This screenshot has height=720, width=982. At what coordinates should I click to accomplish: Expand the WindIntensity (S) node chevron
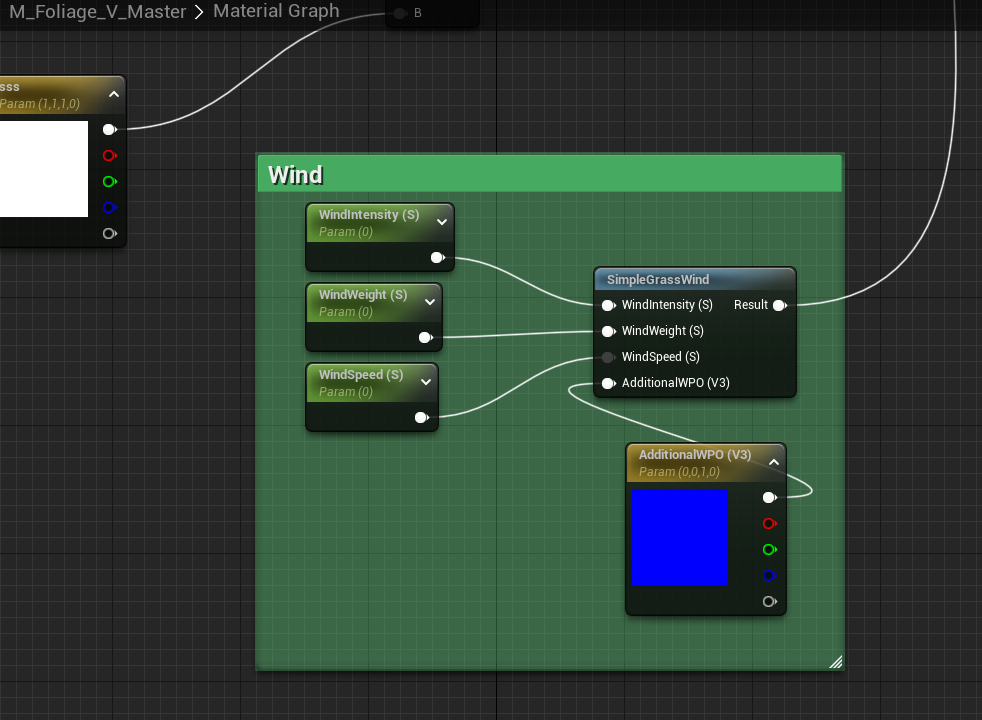(441, 222)
